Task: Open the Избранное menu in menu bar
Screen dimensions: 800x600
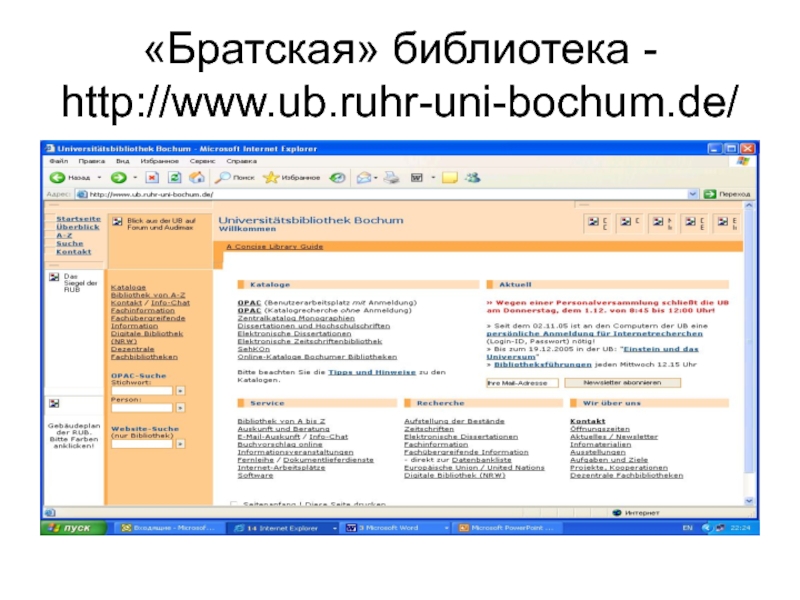Action: click(x=160, y=160)
